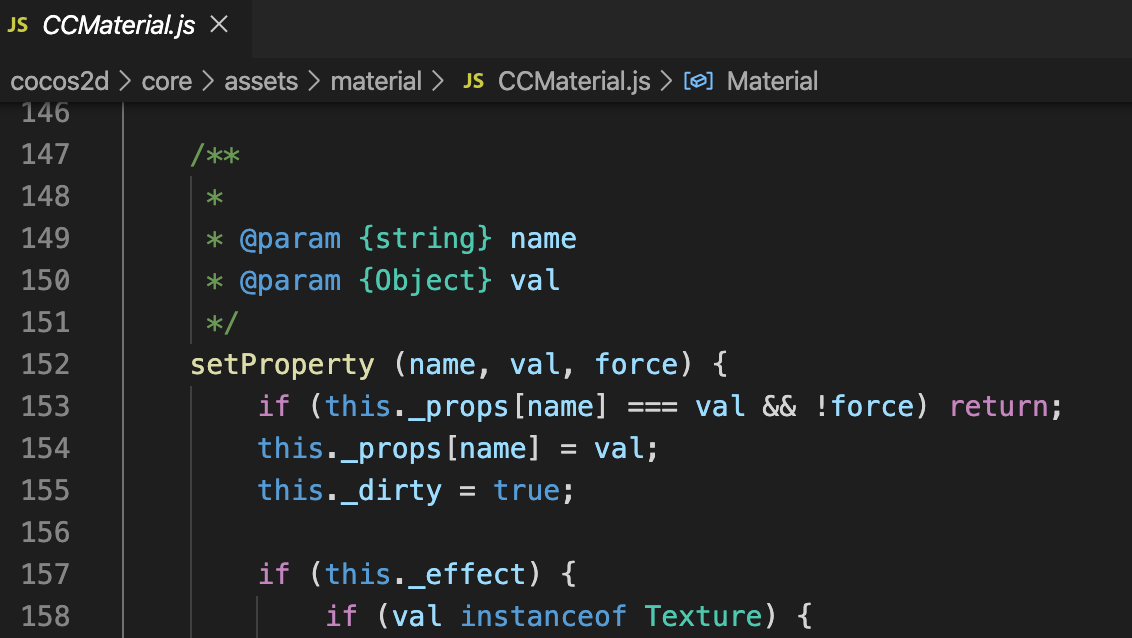
Task: Place cursor on the return keyword
Action: pos(998,406)
